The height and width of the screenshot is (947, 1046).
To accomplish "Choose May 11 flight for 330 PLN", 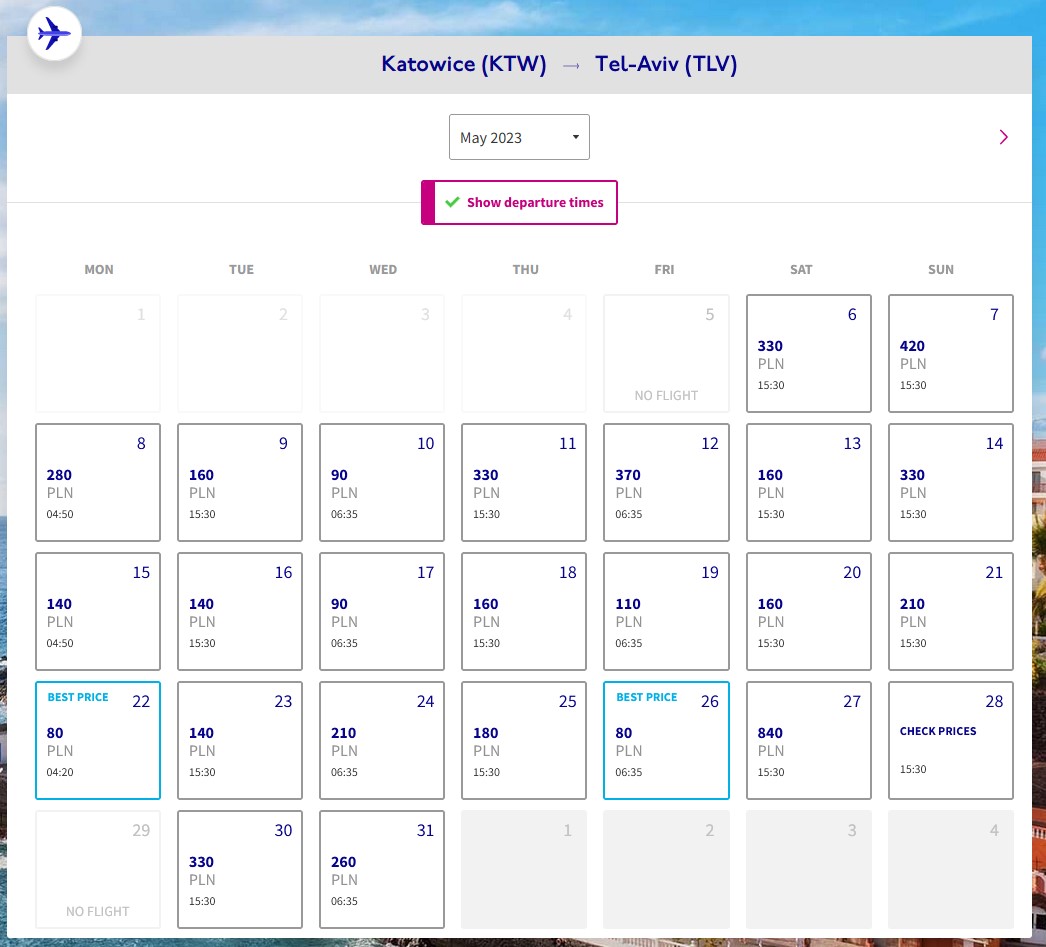I will pyautogui.click(x=524, y=482).
